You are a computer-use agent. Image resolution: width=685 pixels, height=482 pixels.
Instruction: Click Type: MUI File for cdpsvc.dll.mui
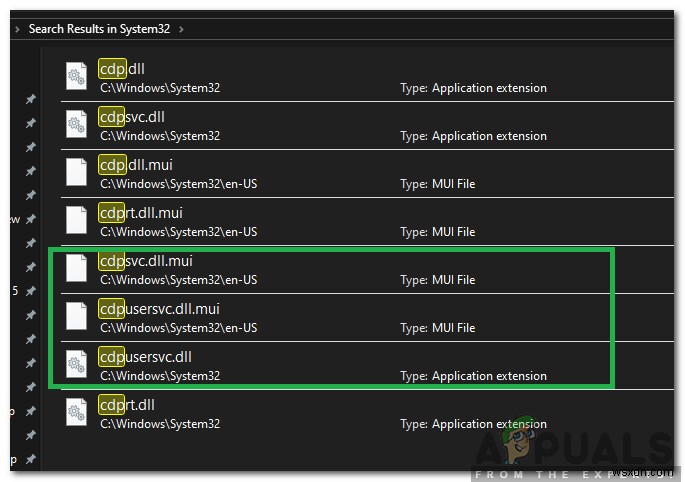[438, 281]
